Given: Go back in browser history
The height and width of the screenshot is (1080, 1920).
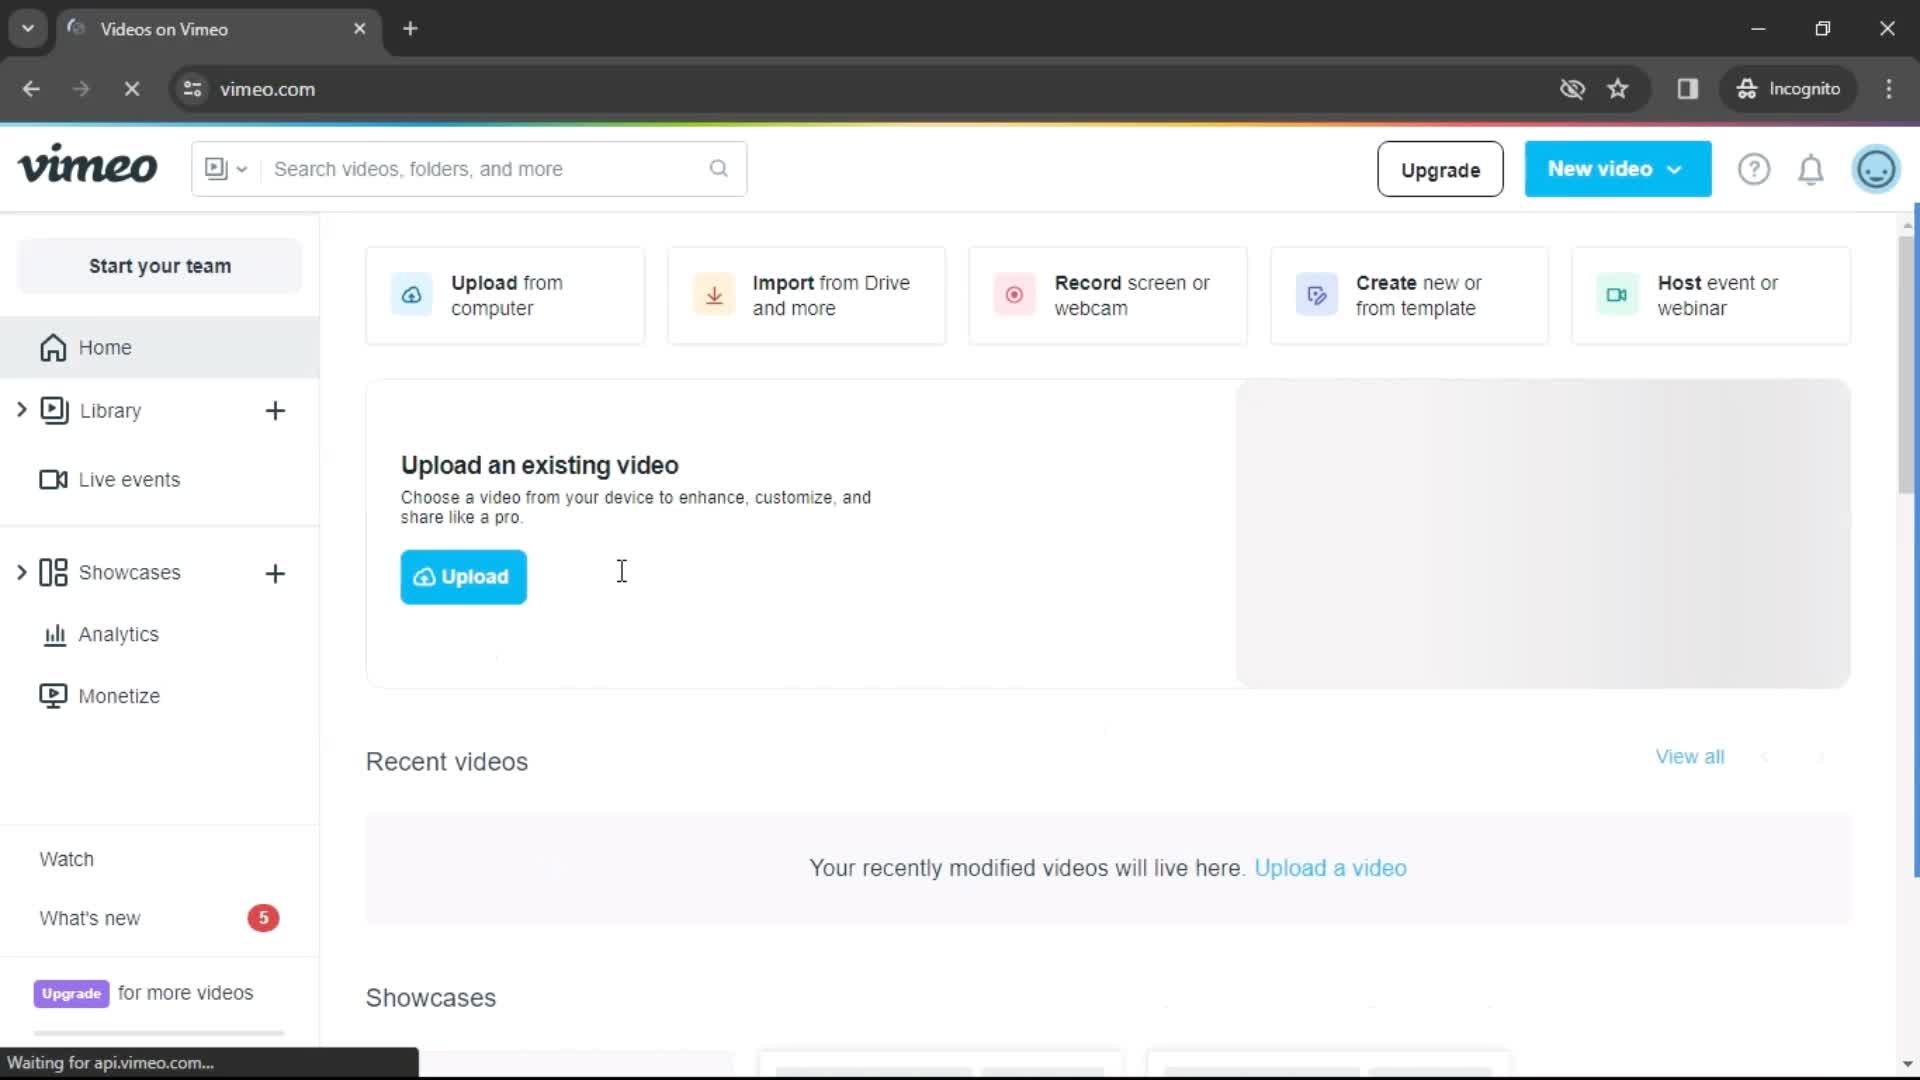Looking at the screenshot, I should (x=31, y=89).
